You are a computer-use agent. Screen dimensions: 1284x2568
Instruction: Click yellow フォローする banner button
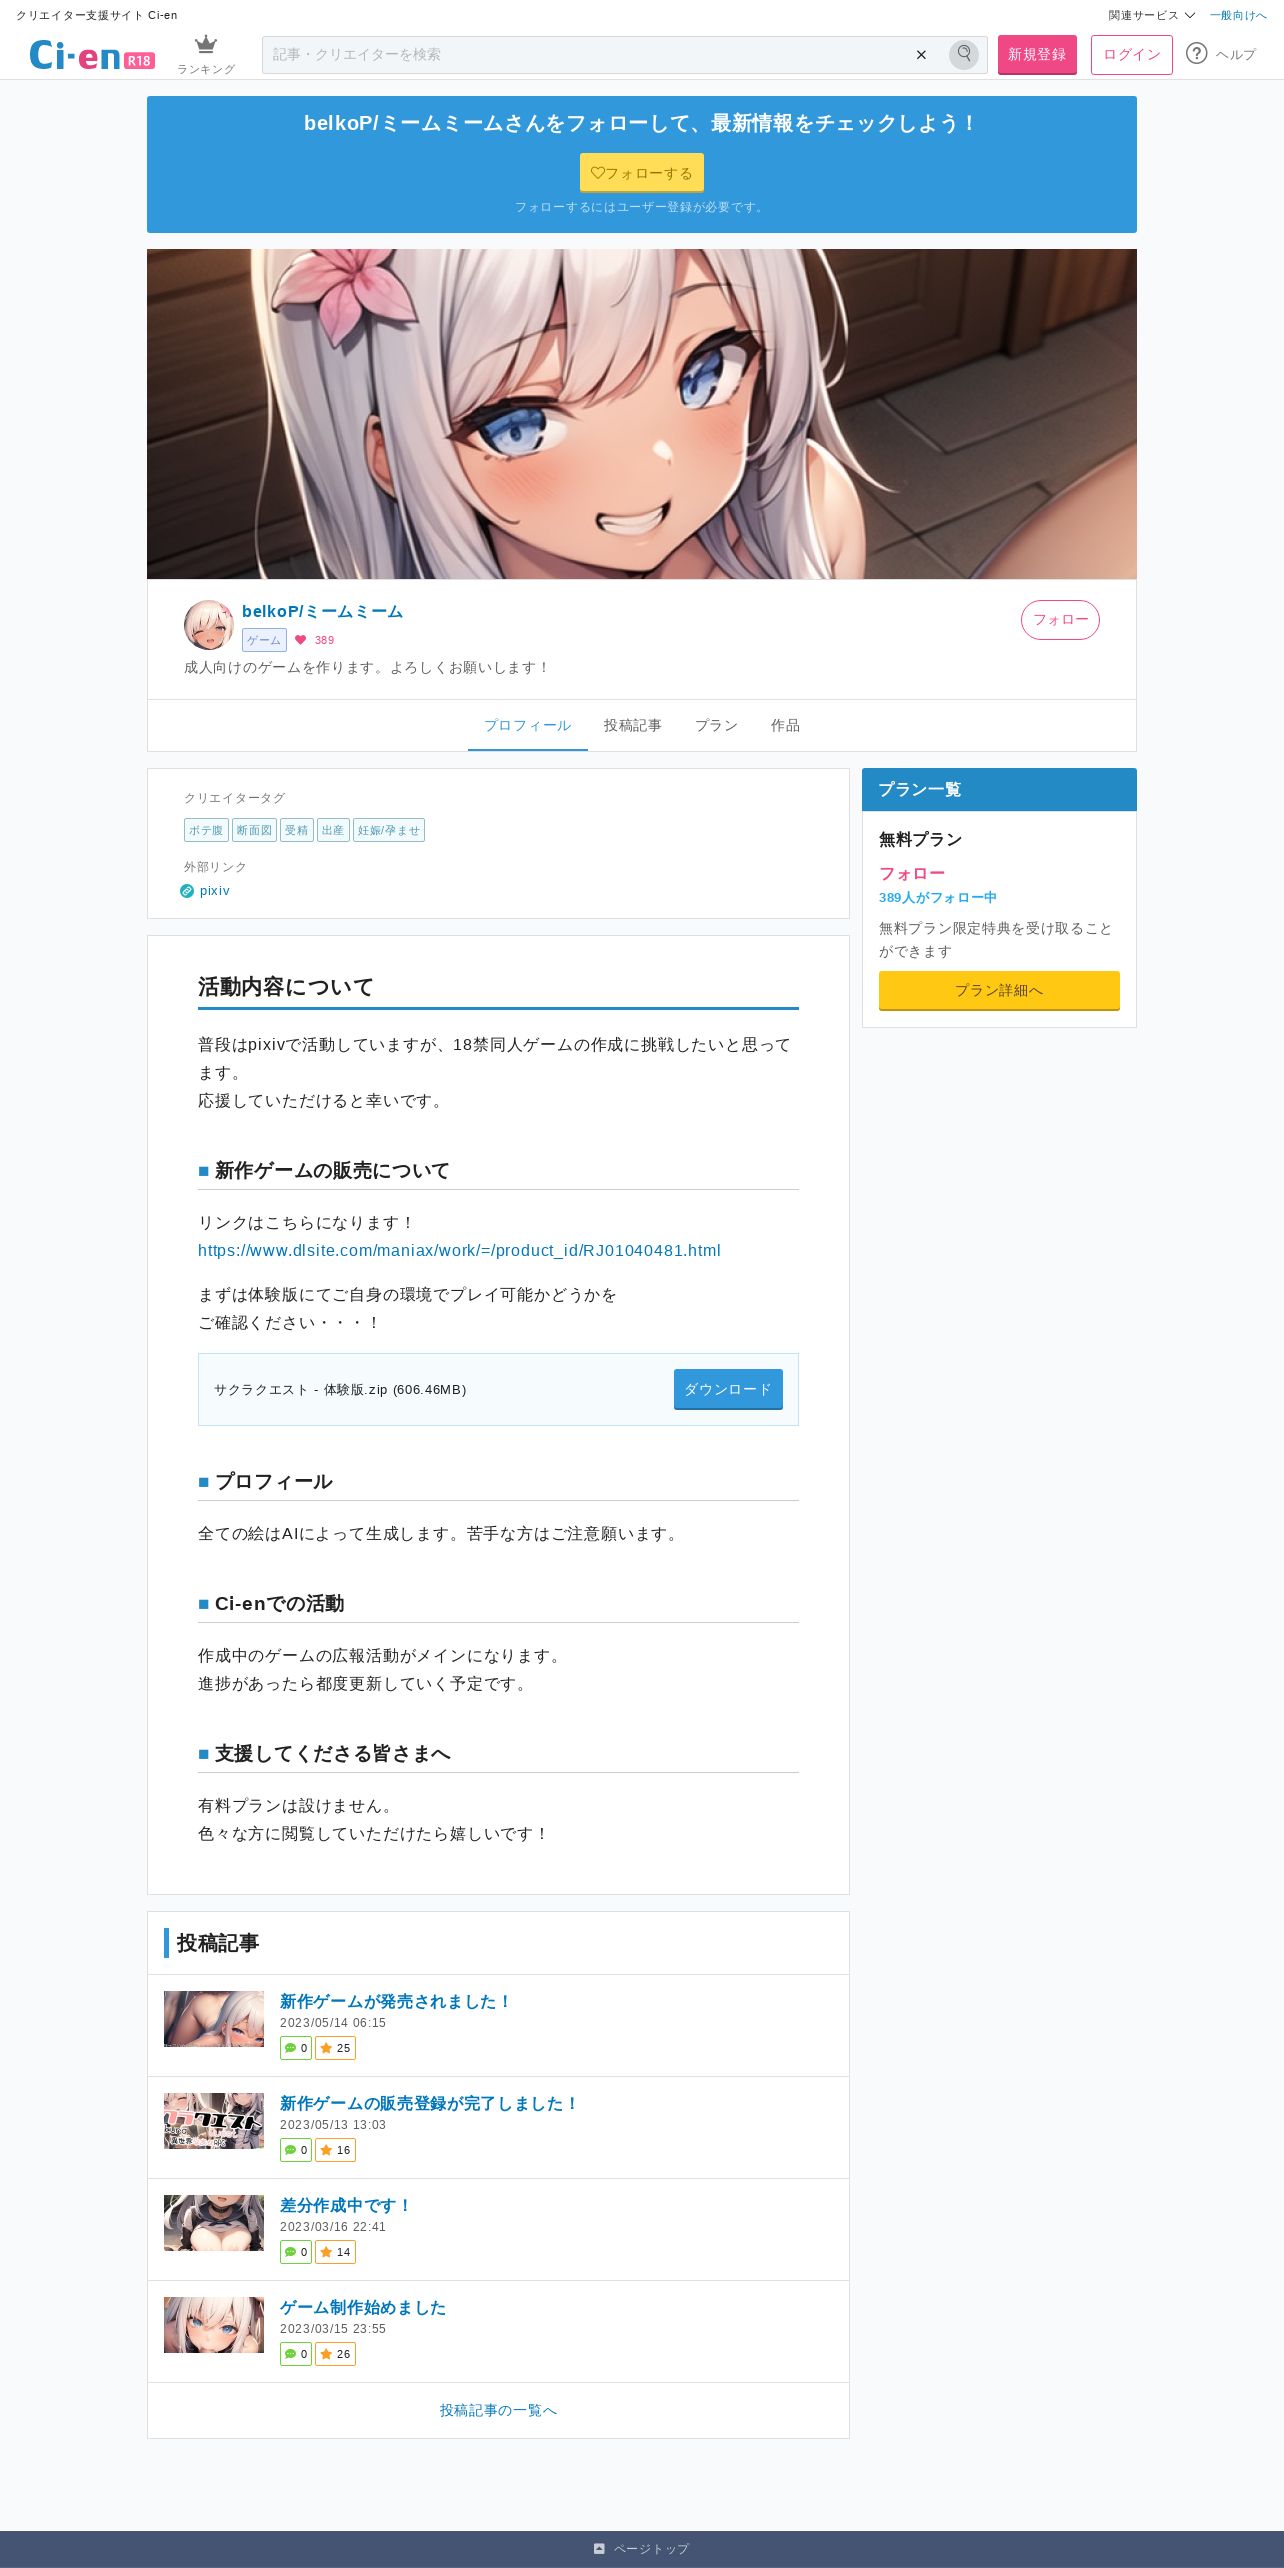point(642,172)
